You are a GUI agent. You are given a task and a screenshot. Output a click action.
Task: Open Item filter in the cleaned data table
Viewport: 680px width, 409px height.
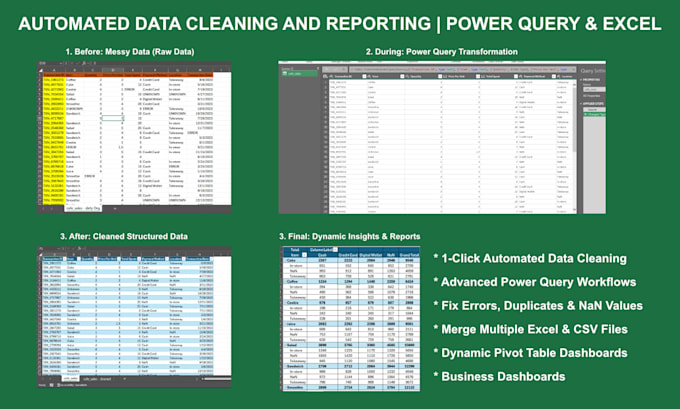[x=79, y=258]
